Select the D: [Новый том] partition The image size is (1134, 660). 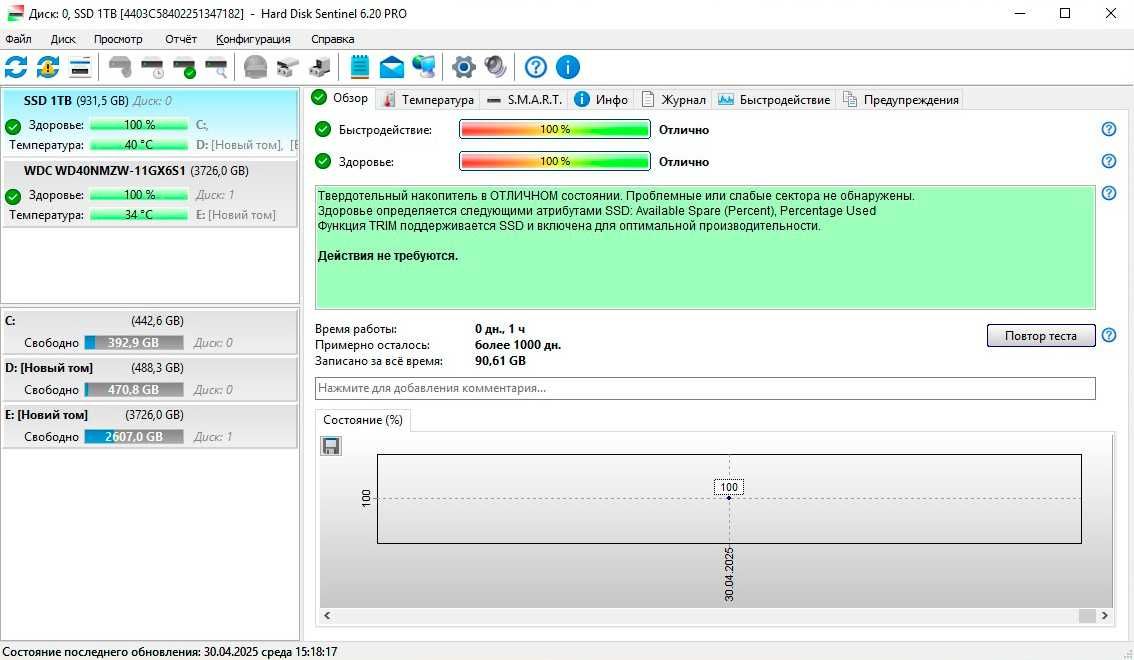pos(150,379)
